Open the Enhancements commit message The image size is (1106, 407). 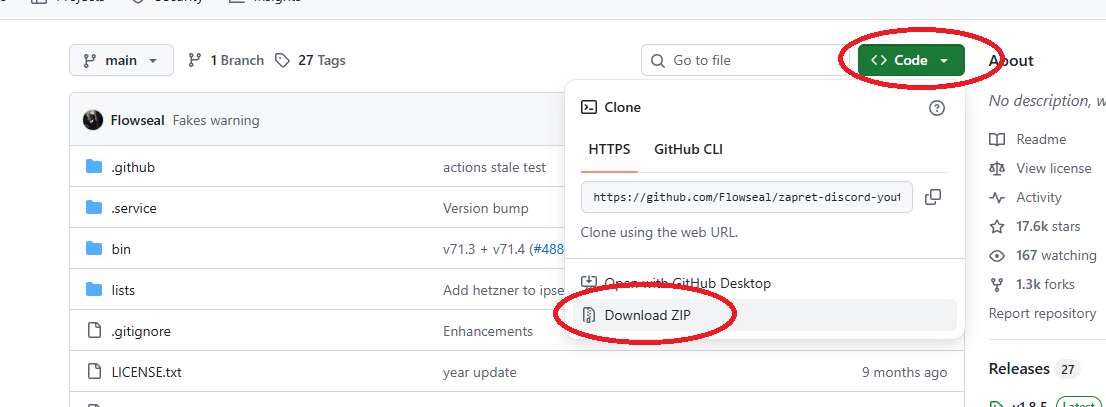pyautogui.click(x=487, y=332)
